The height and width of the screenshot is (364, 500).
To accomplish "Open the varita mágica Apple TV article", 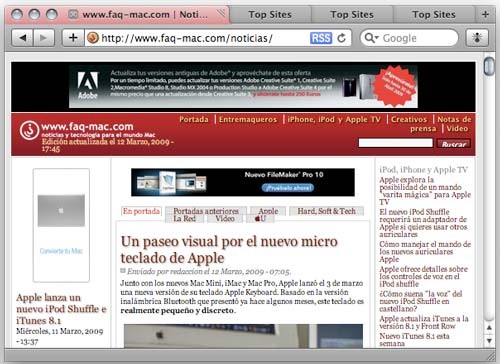I will pyautogui.click(x=425, y=191).
